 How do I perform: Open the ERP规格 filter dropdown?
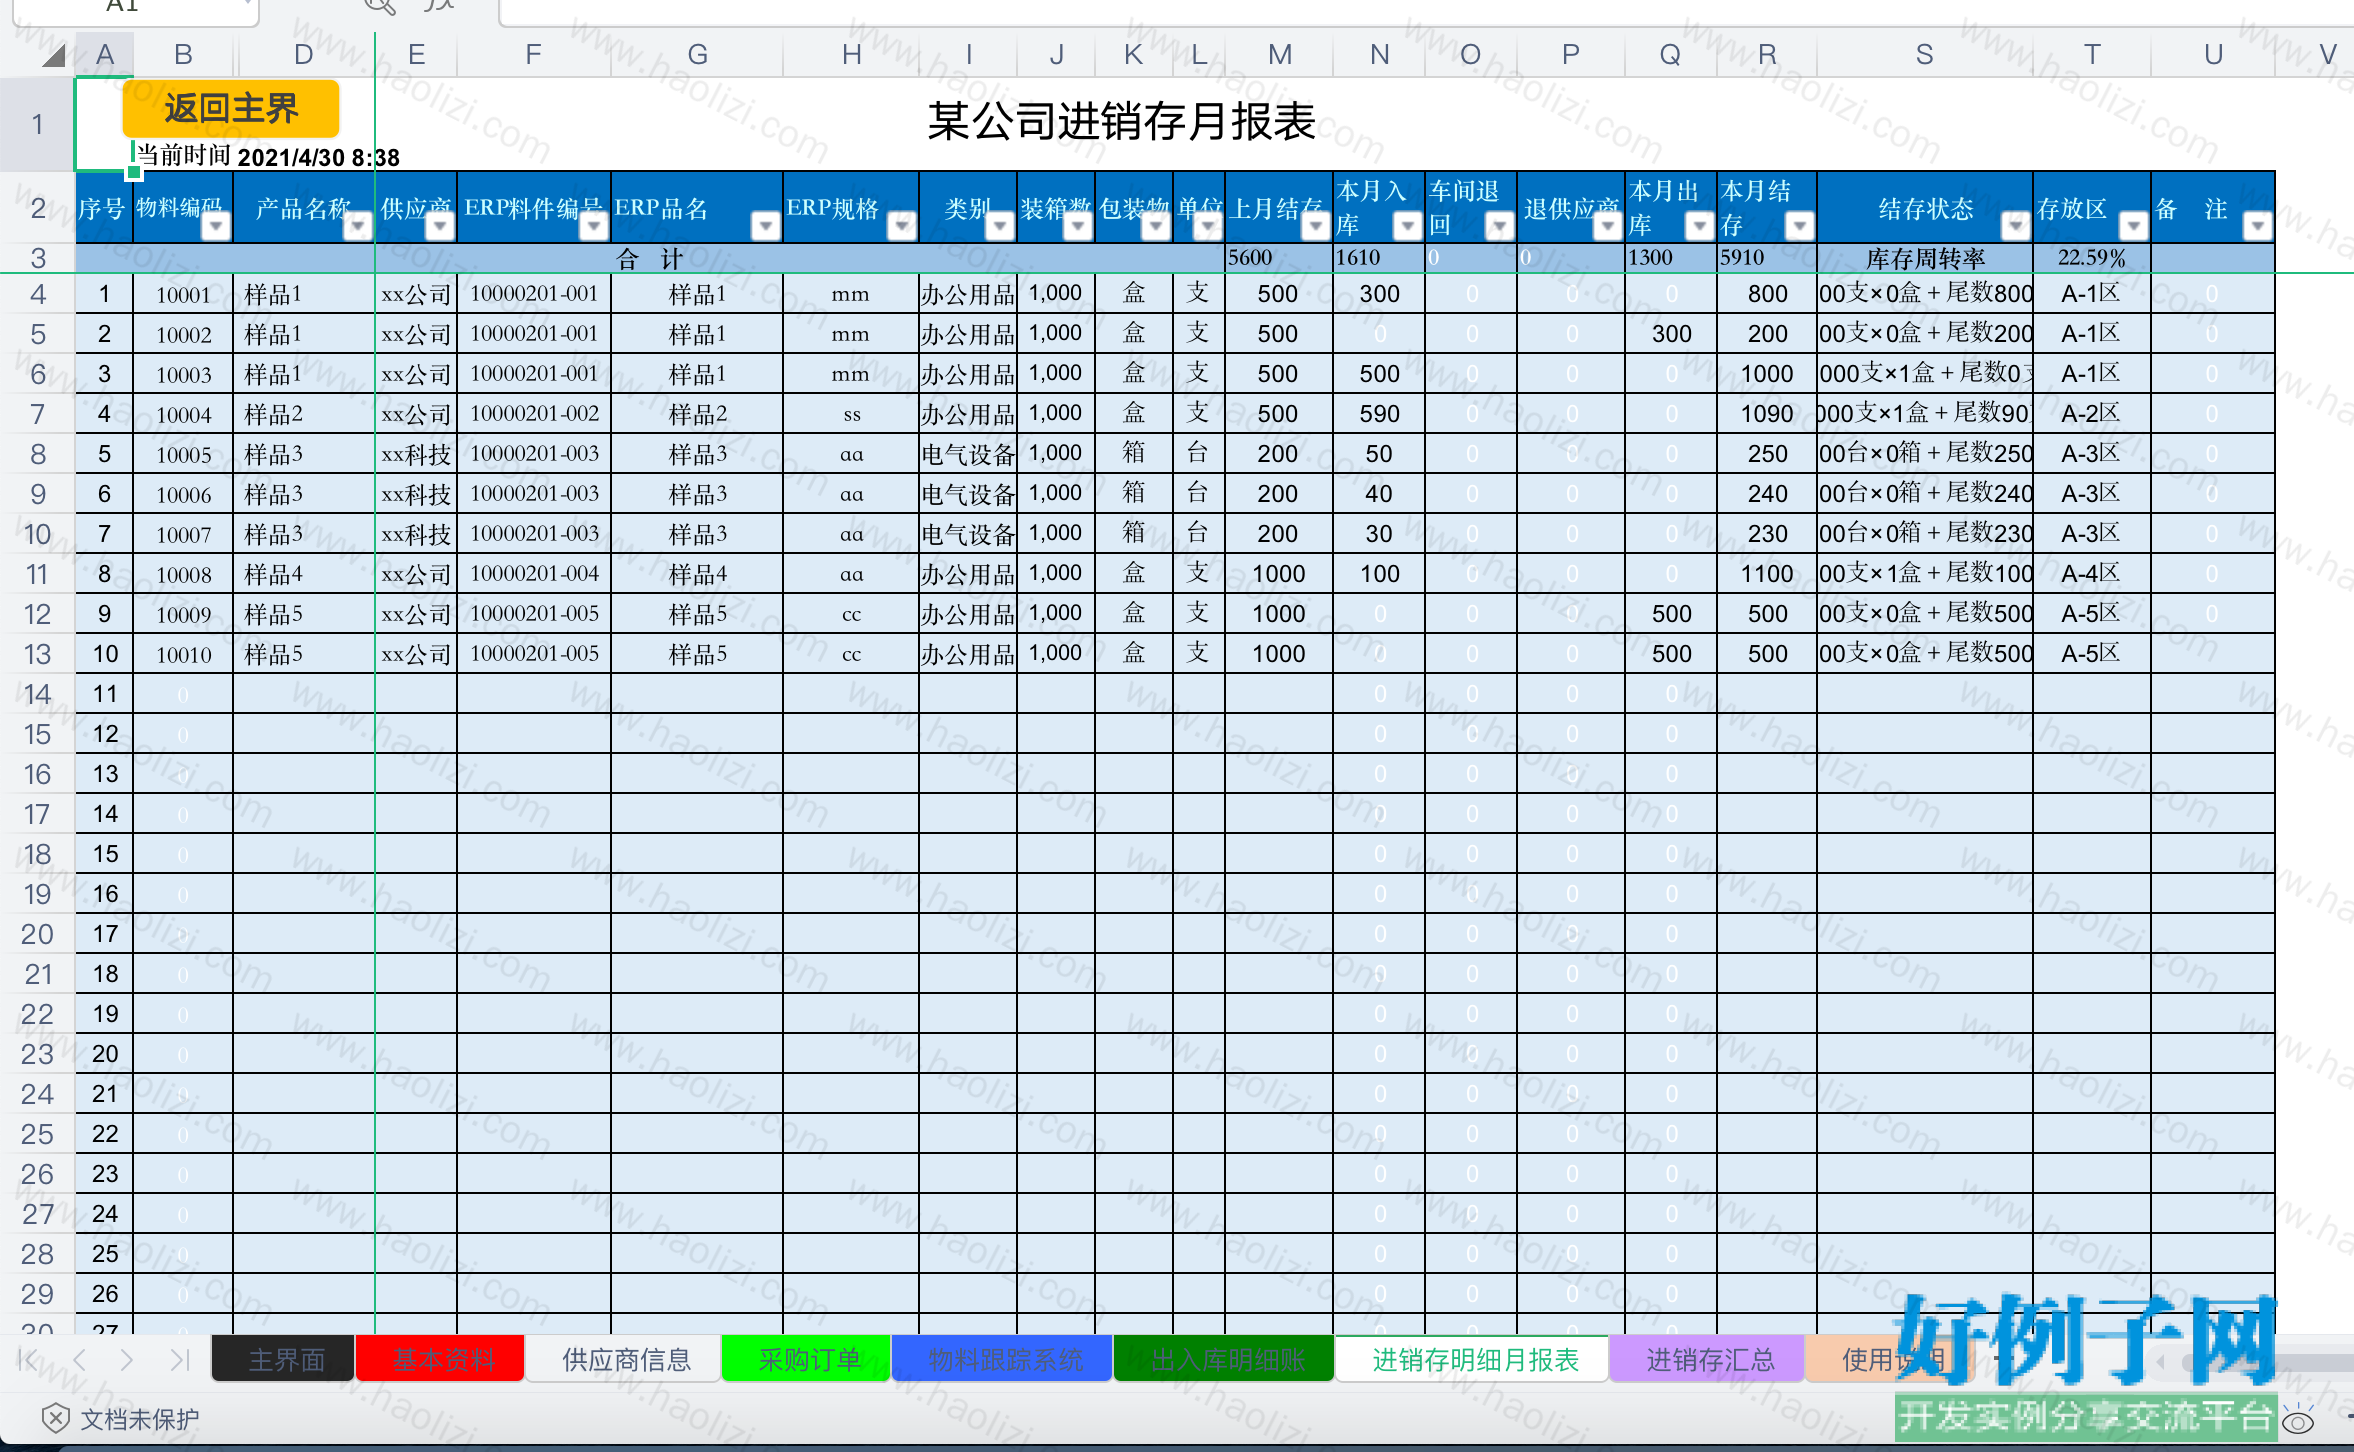[901, 226]
